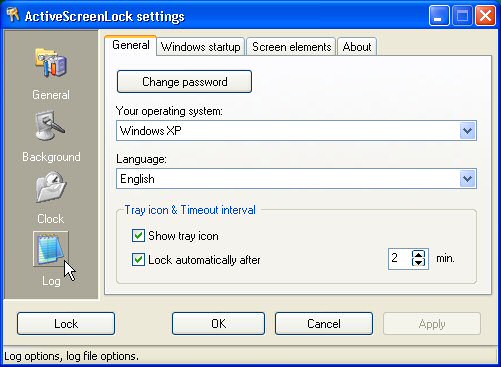The height and width of the screenshot is (367, 501).
Task: Increase lock timeout with the up arrow
Action: pyautogui.click(x=419, y=254)
